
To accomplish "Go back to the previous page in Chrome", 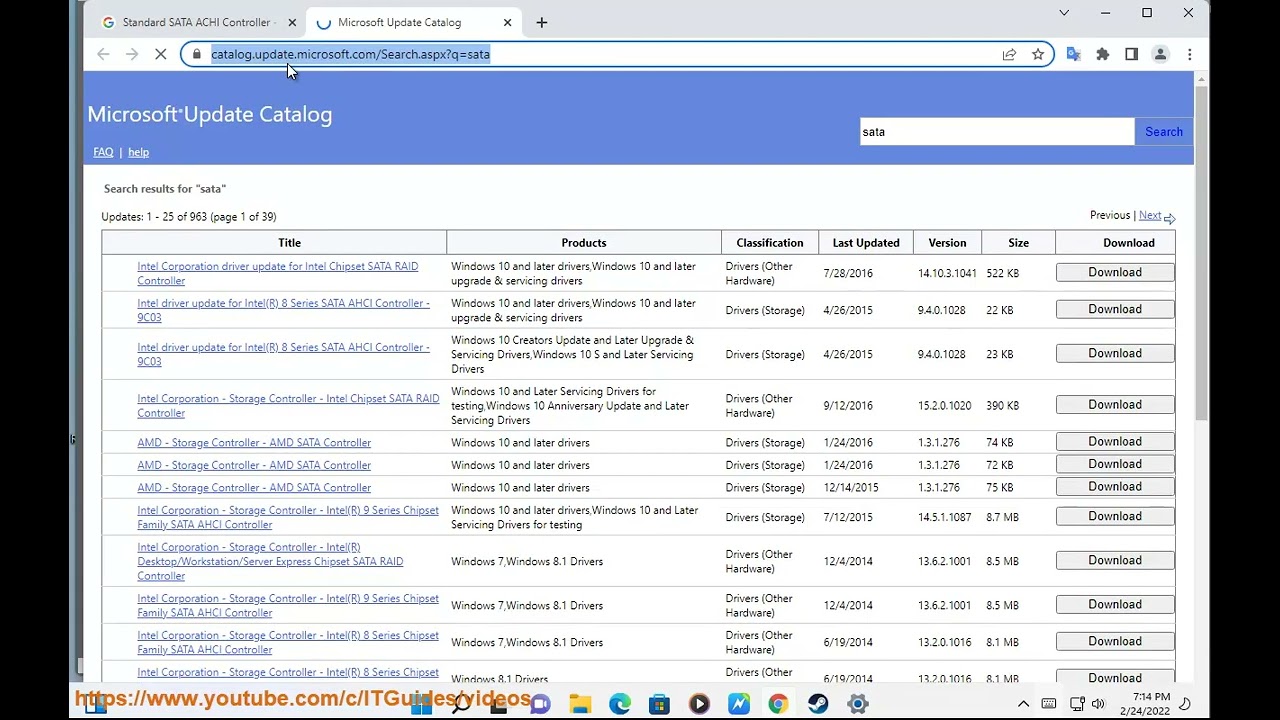I will click(103, 54).
